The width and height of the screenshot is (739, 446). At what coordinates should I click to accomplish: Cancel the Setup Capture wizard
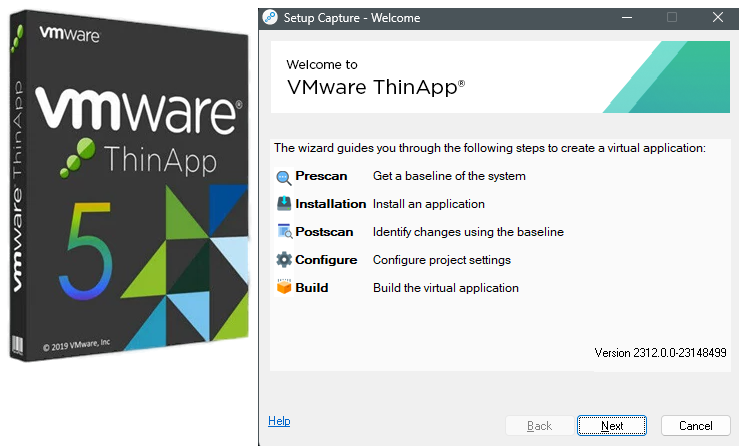tap(696, 426)
